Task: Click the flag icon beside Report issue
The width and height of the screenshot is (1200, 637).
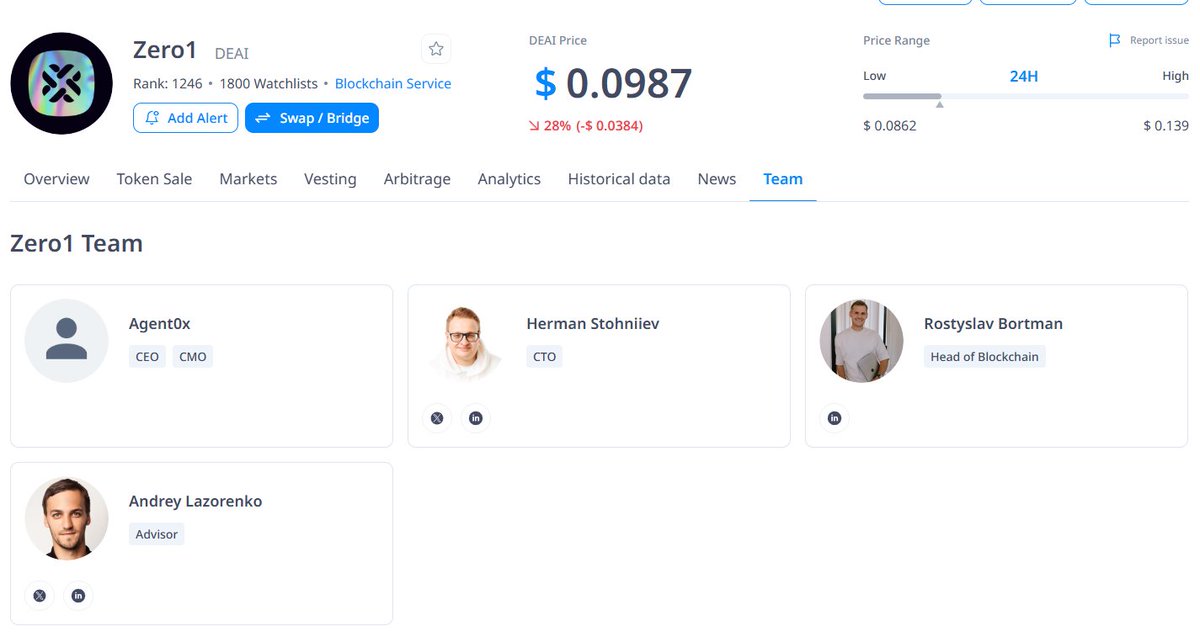Action: click(x=1115, y=41)
